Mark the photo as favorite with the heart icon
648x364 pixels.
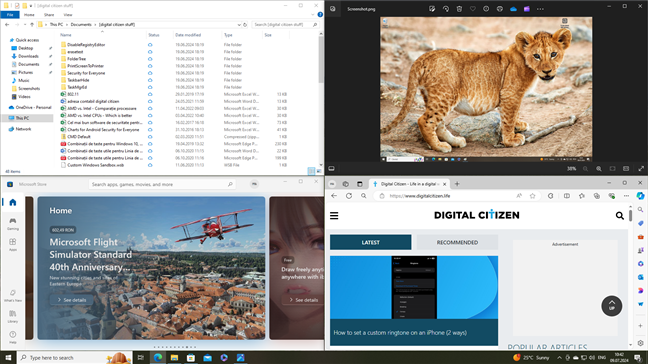coord(473,9)
